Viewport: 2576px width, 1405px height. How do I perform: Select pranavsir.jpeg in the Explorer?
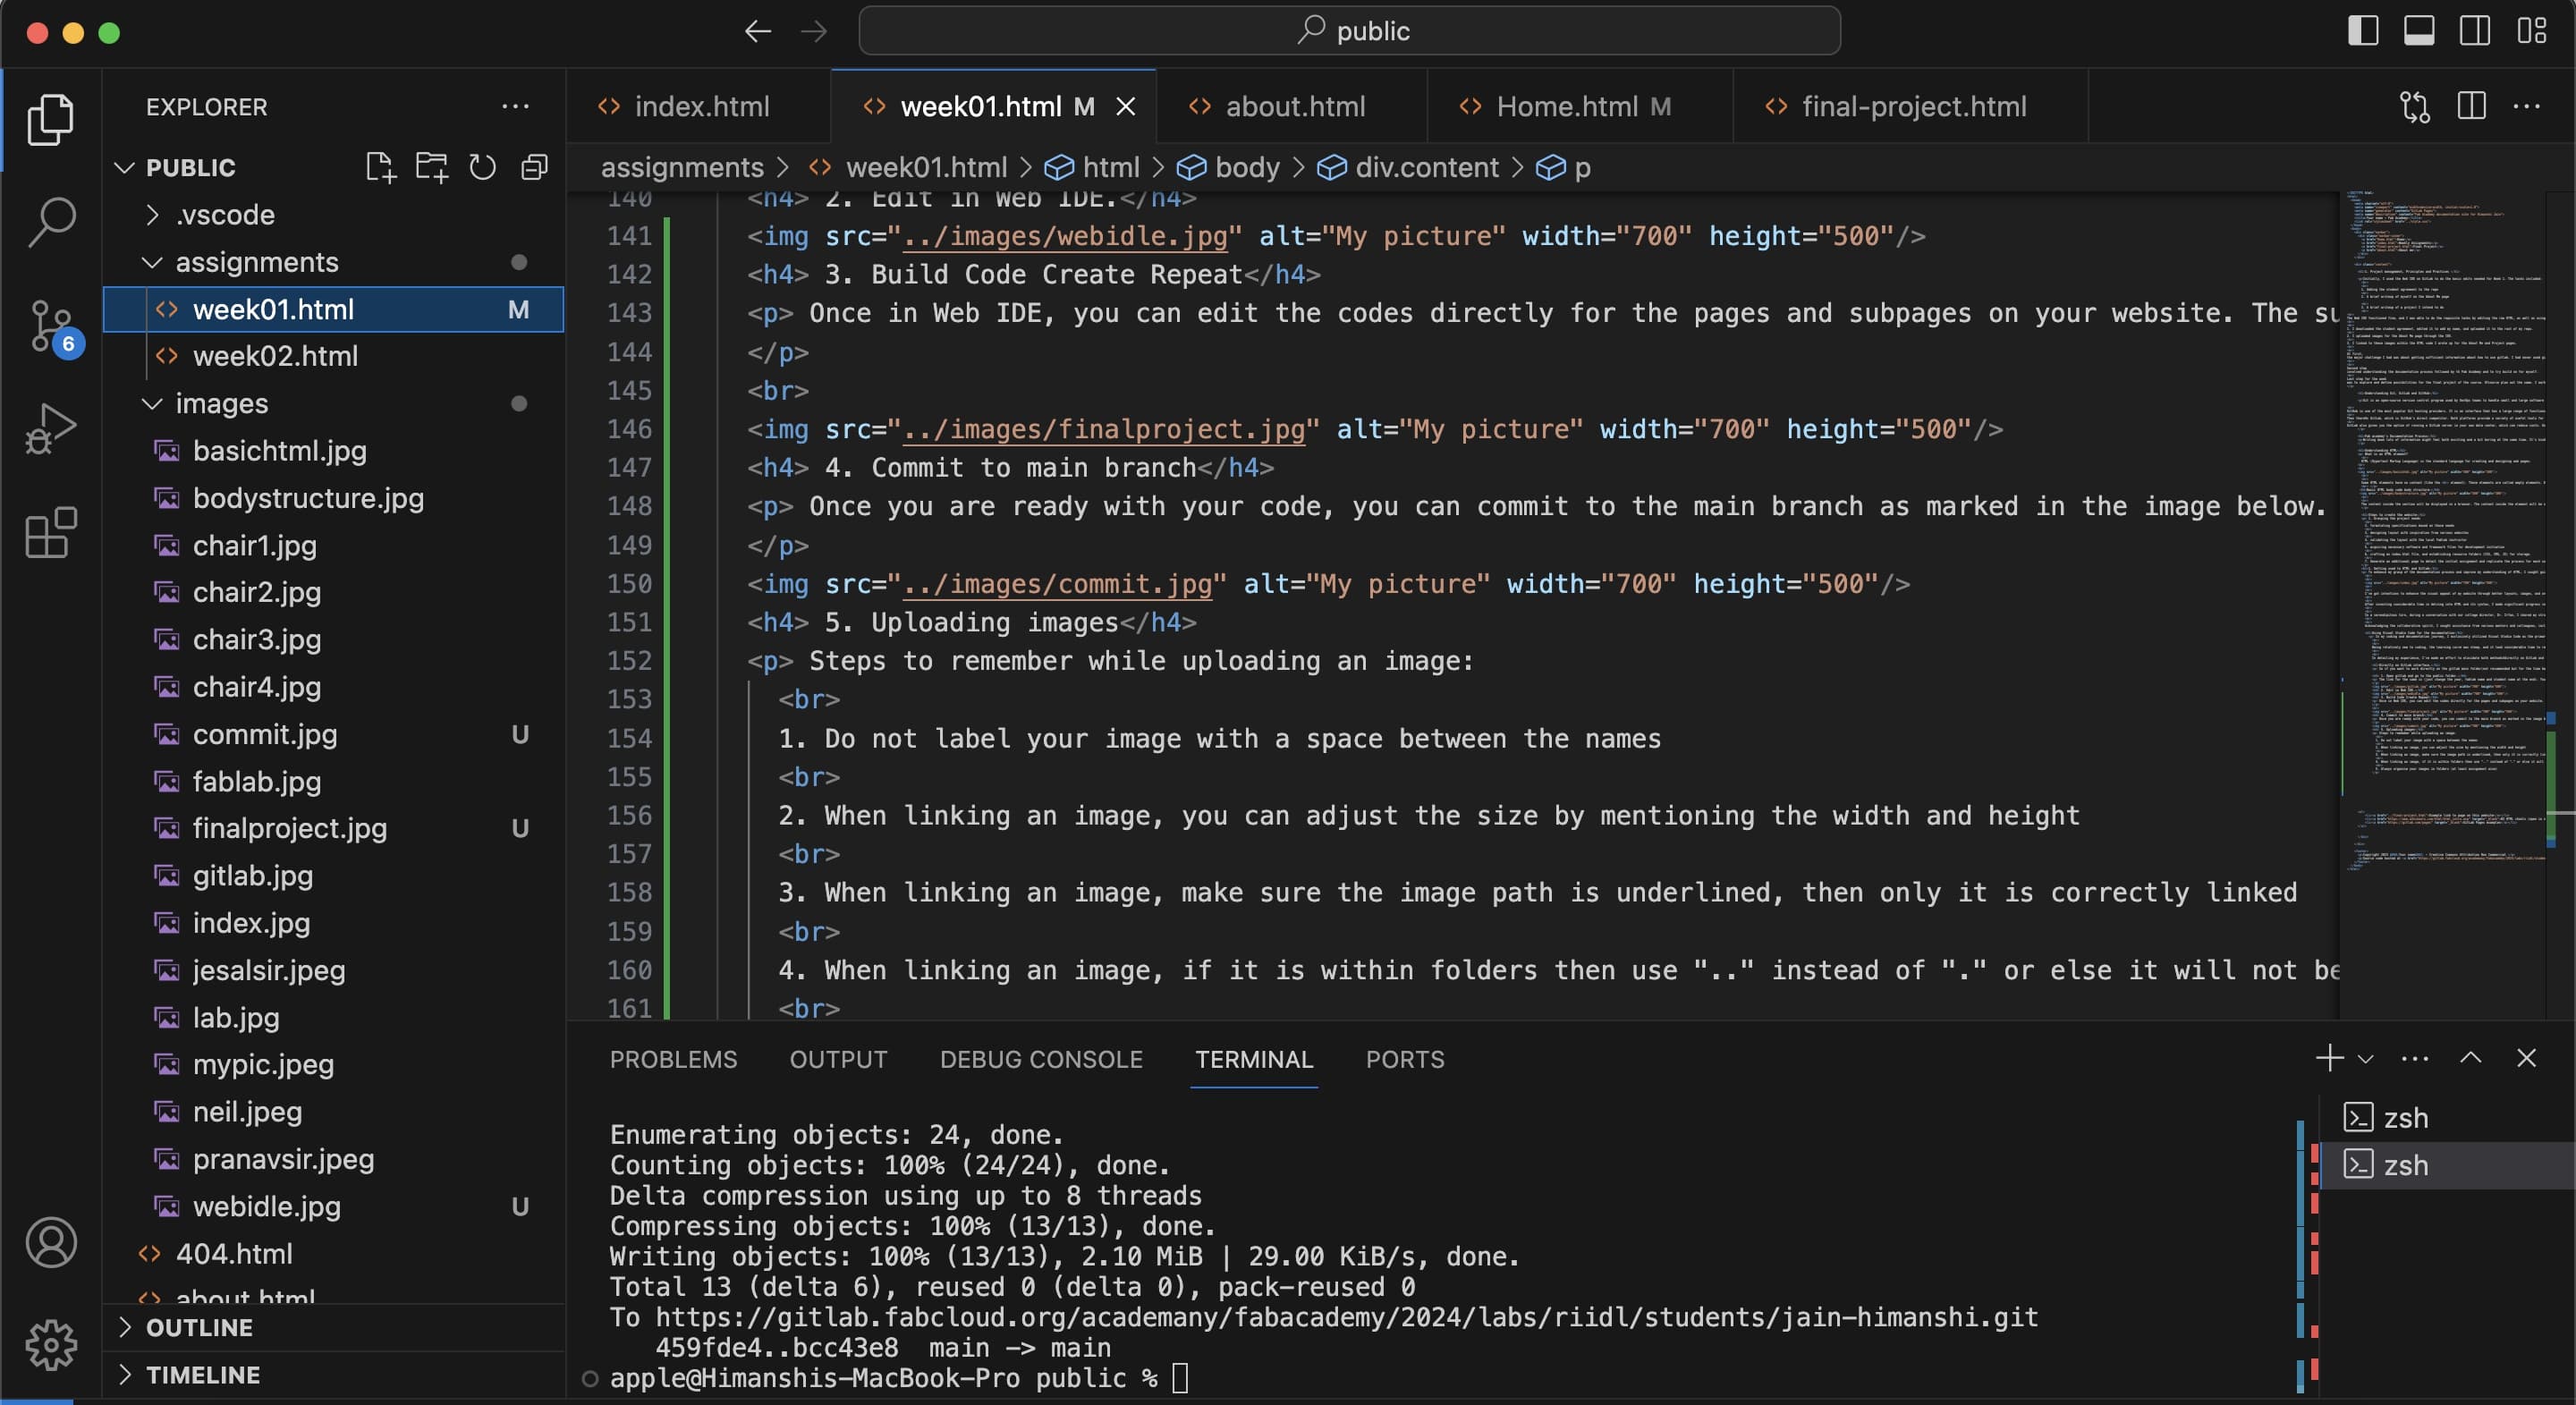pos(334,1159)
